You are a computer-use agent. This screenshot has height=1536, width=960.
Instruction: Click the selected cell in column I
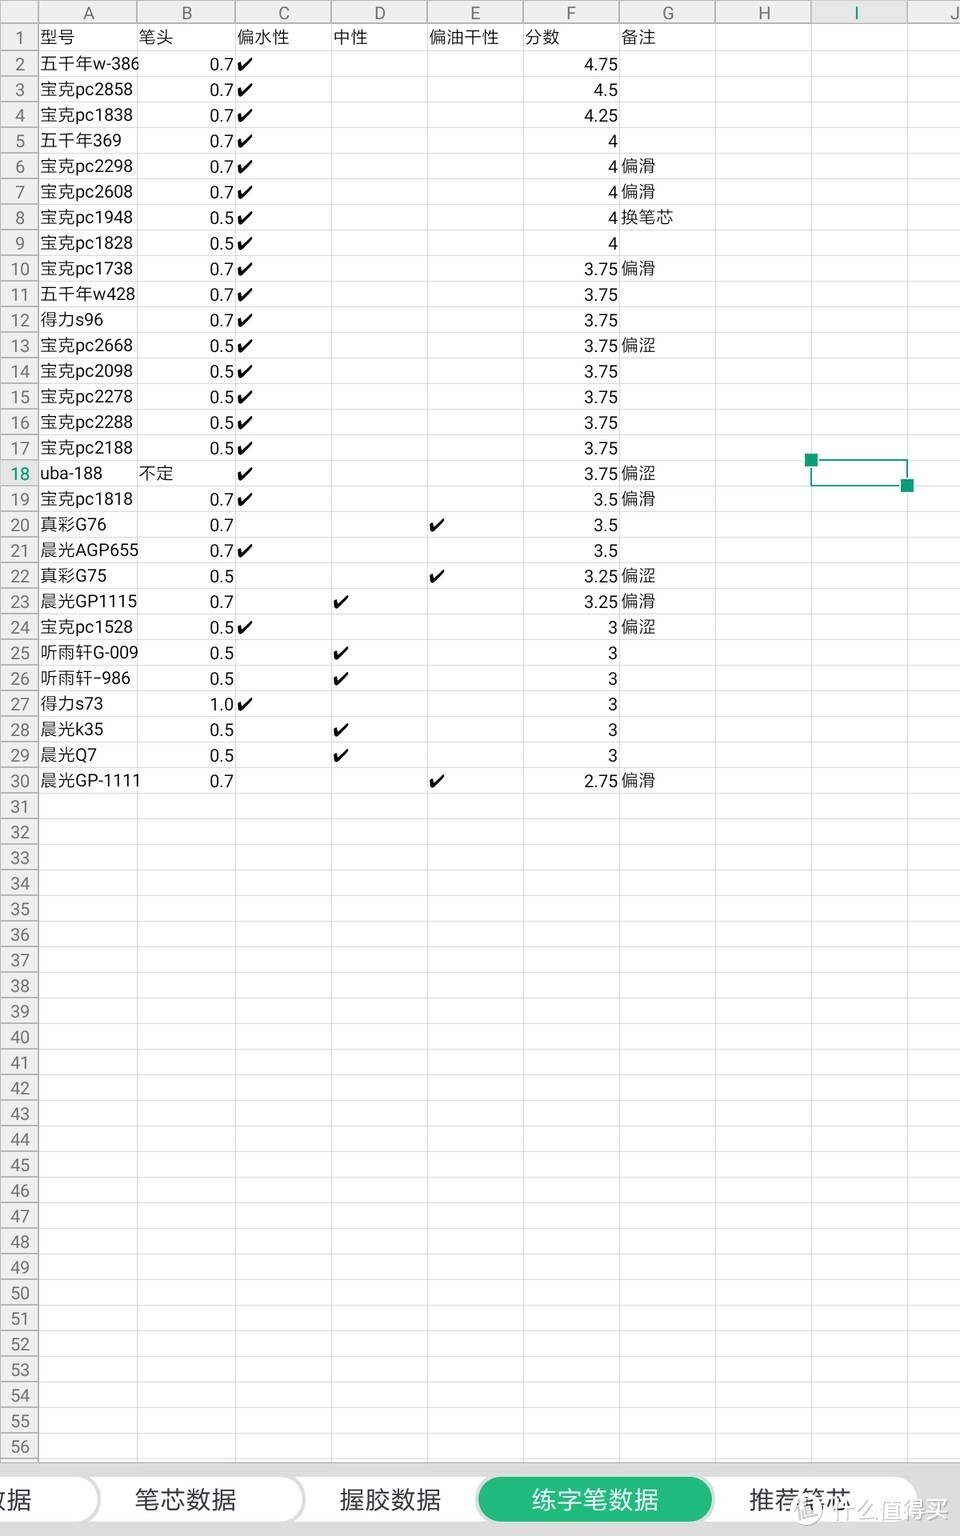click(x=859, y=473)
